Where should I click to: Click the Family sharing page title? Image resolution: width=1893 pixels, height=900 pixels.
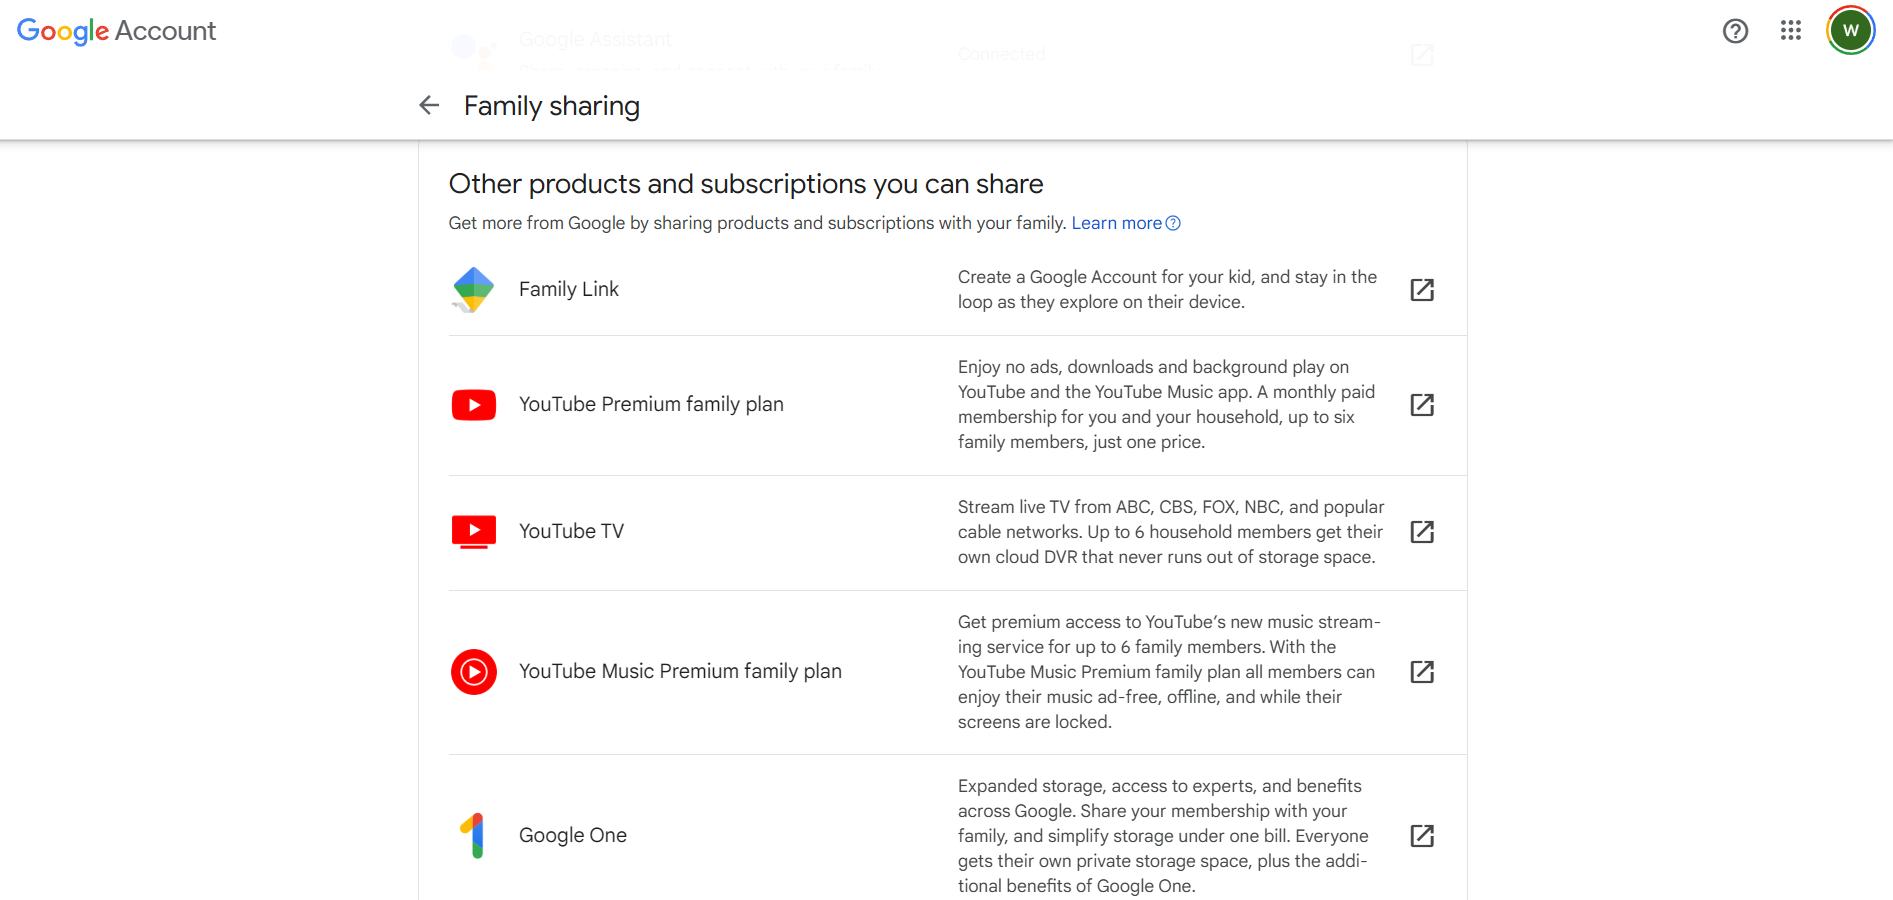point(552,106)
